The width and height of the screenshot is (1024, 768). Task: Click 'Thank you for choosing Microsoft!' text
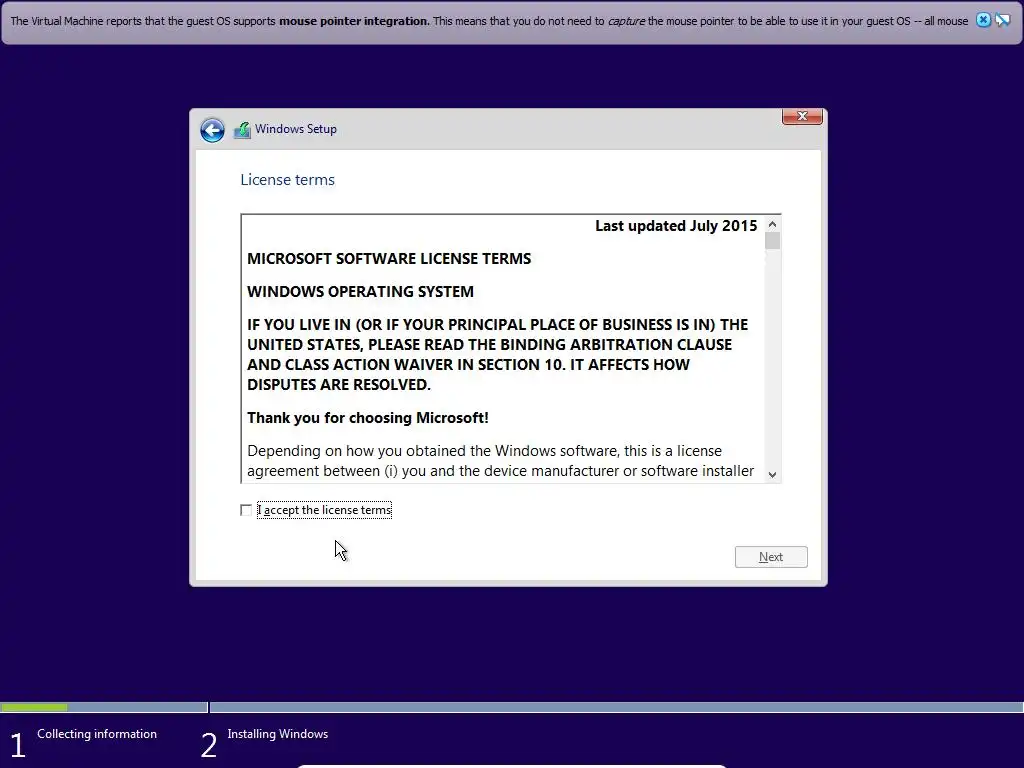(x=368, y=418)
